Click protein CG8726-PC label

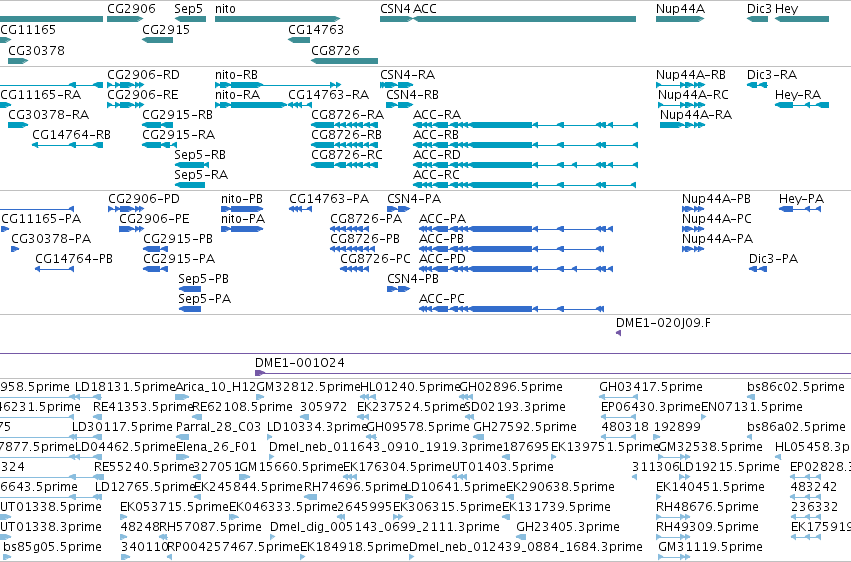(x=375, y=259)
